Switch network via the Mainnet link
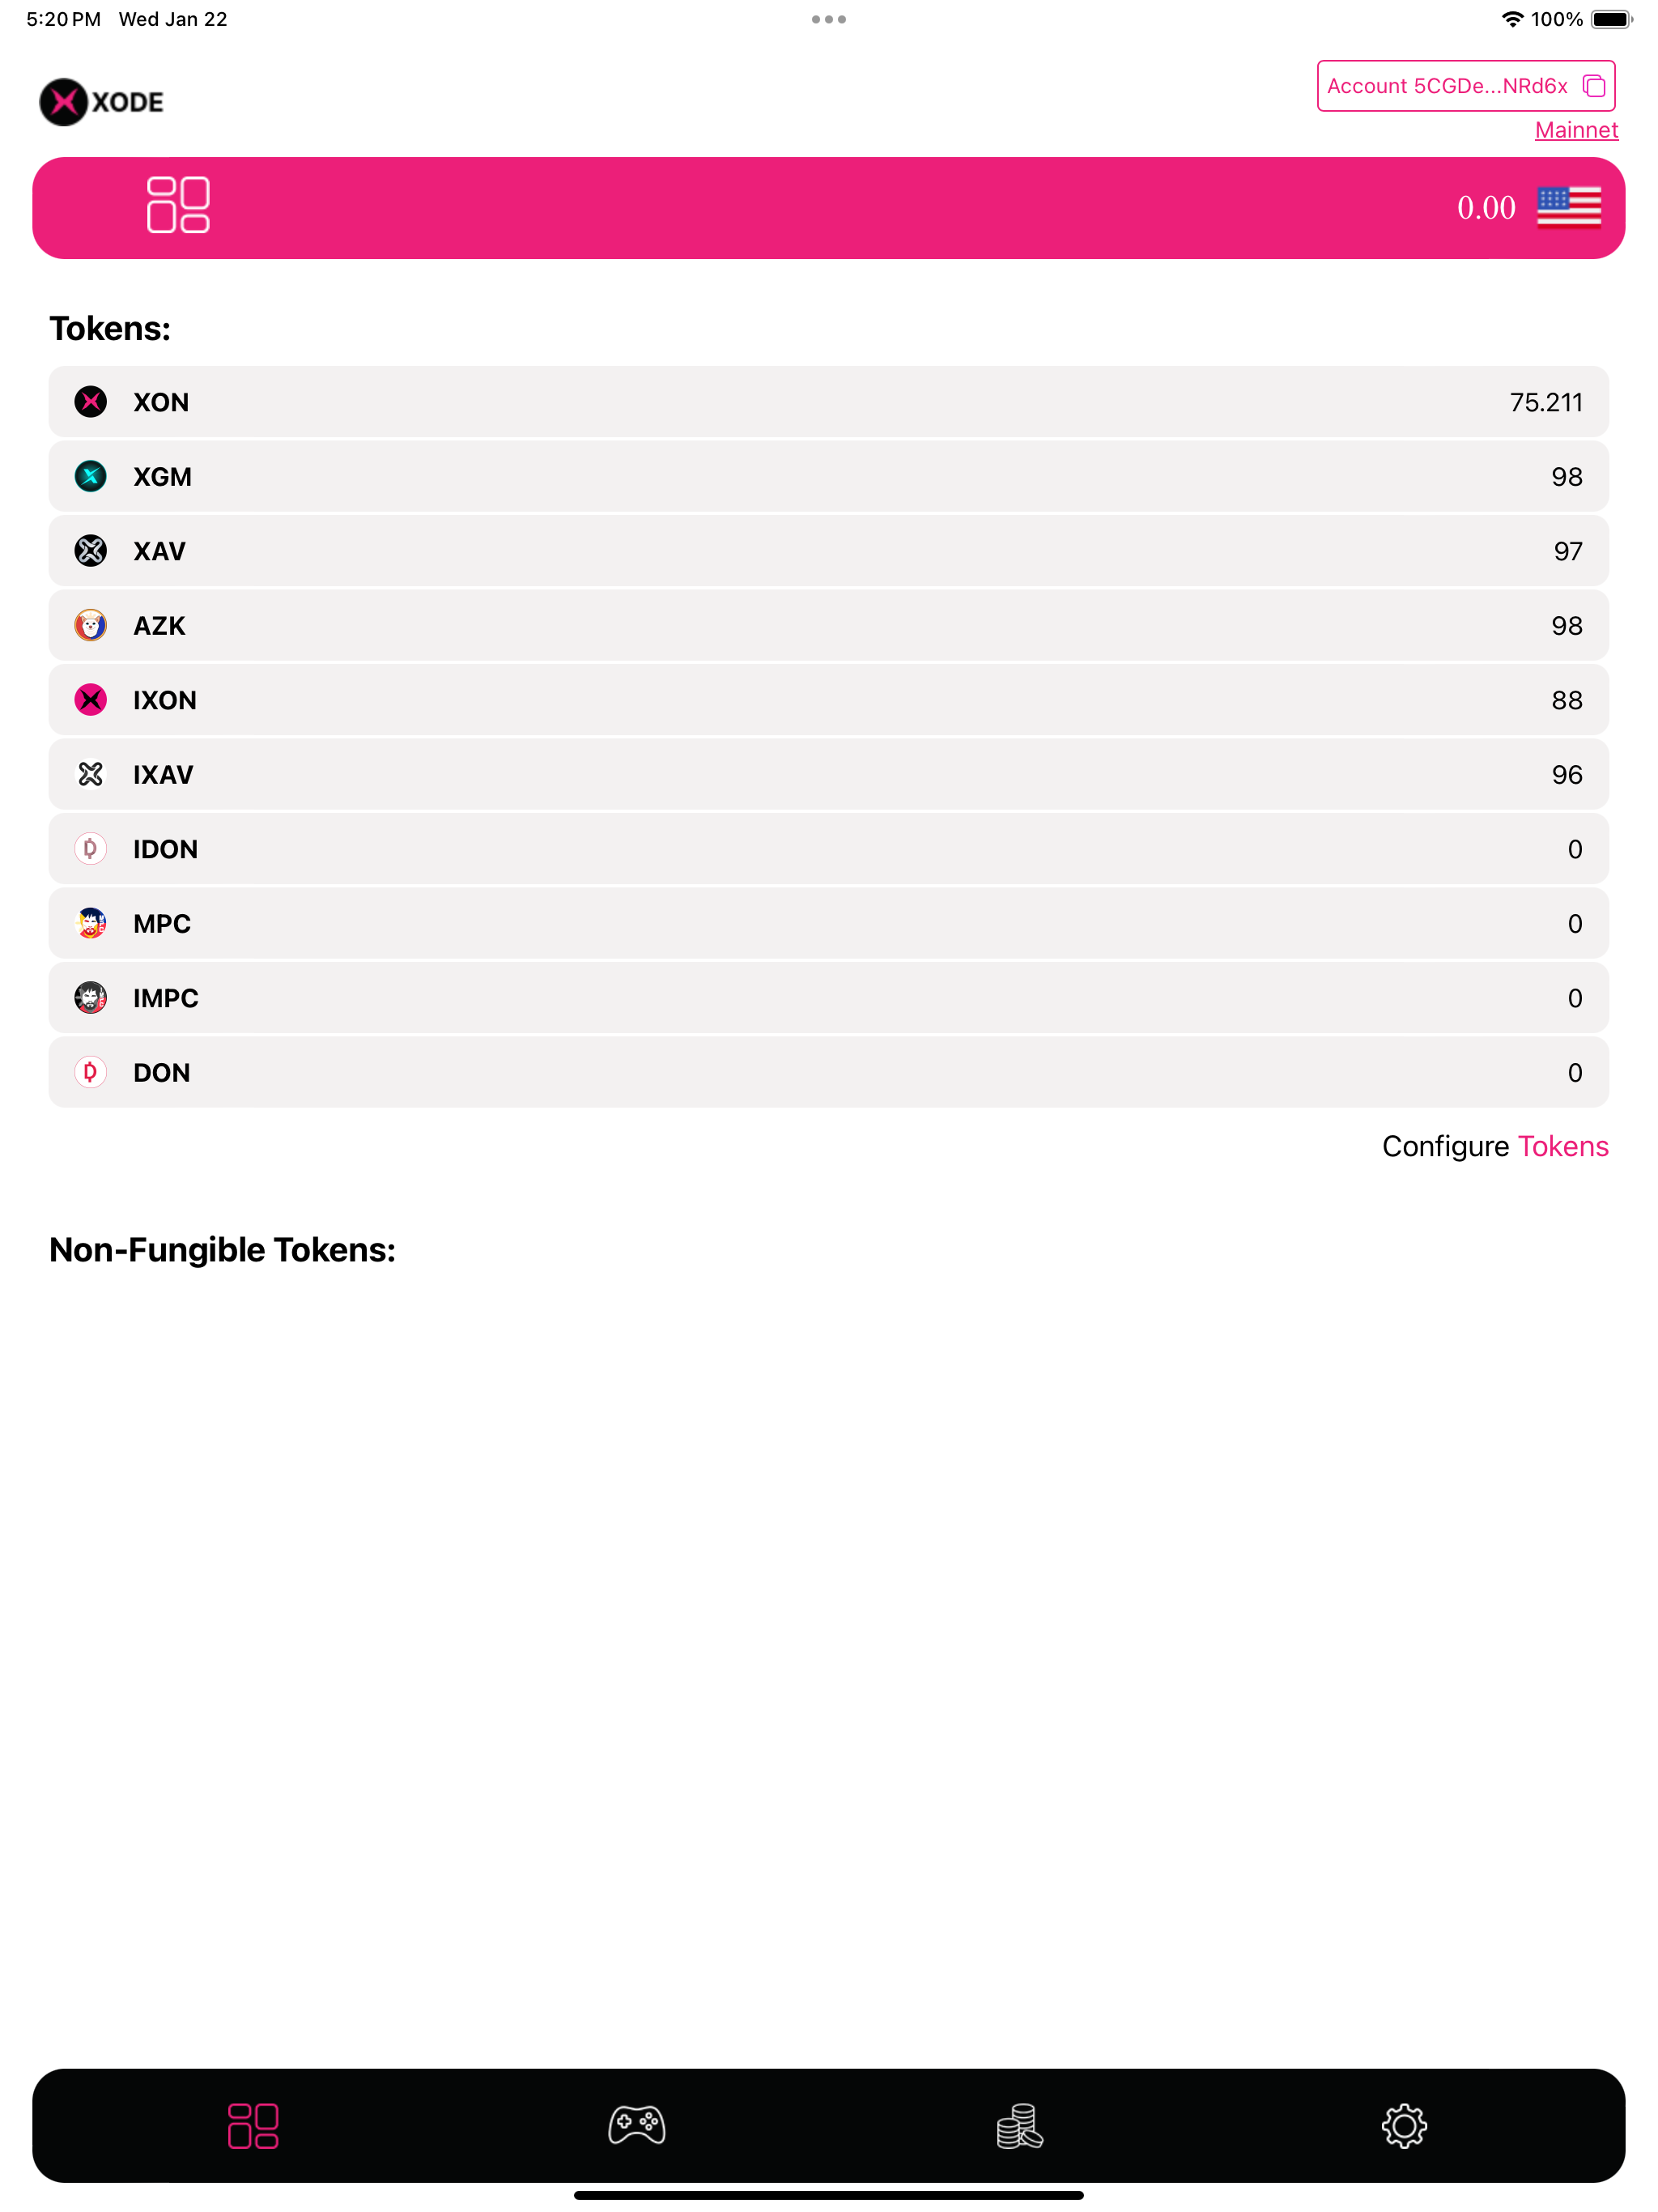1658x2212 pixels. tap(1576, 130)
